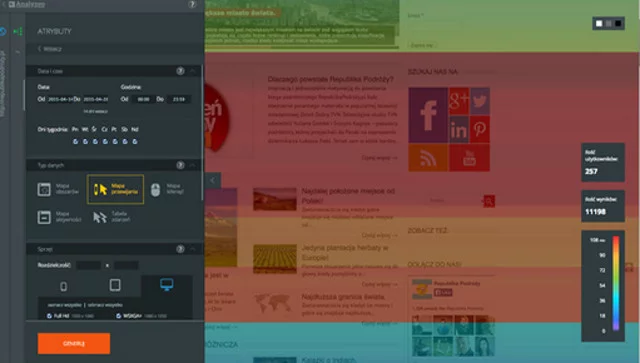Collapse the side panel with the left arrow handle
The width and height of the screenshot is (640, 363).
(x=213, y=180)
